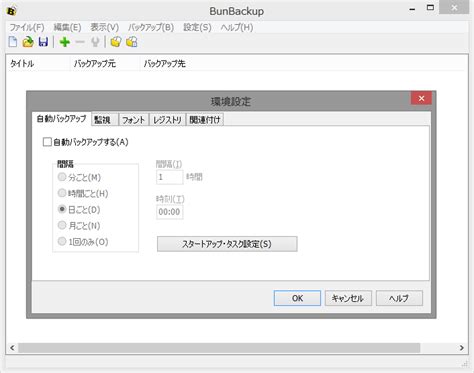Open the 表示(V) menu
474x373 pixels.
[x=105, y=27]
